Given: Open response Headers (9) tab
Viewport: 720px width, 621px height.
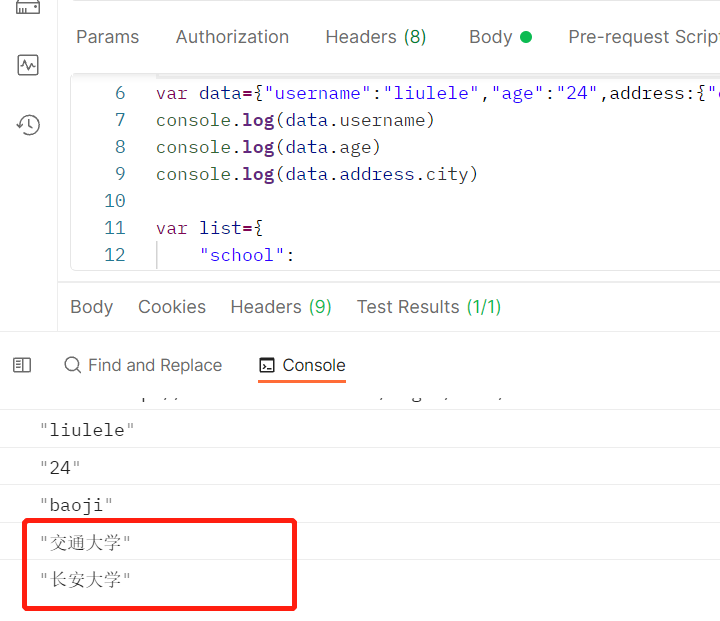Looking at the screenshot, I should (281, 307).
